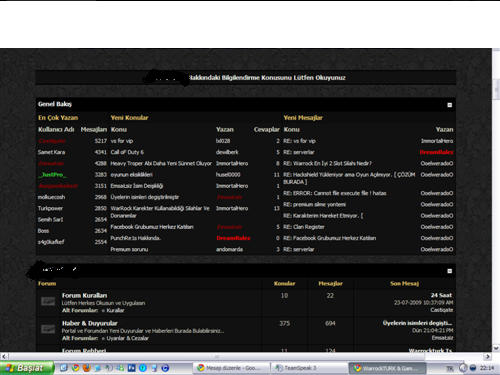Image resolution: width=500 pixels, height=375 pixels.
Task: Open 'Facebook Grubumuz Herkez Katılsın' under Yeni Konular
Action: coord(152,227)
